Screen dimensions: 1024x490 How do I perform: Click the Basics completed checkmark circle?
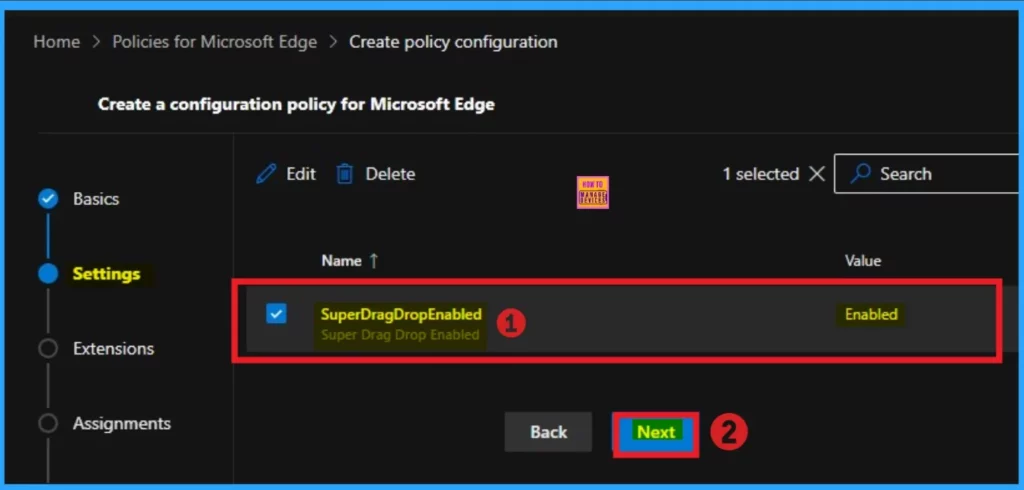[48, 199]
